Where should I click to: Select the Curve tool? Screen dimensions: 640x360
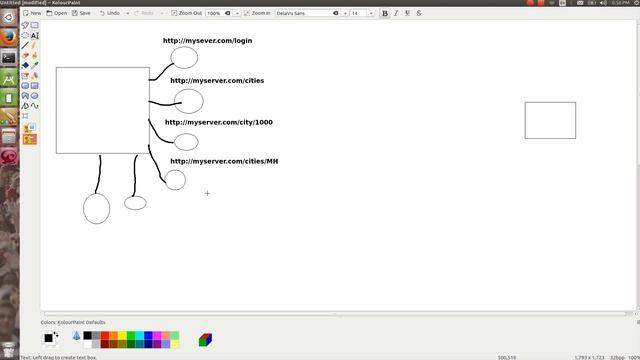35,106
